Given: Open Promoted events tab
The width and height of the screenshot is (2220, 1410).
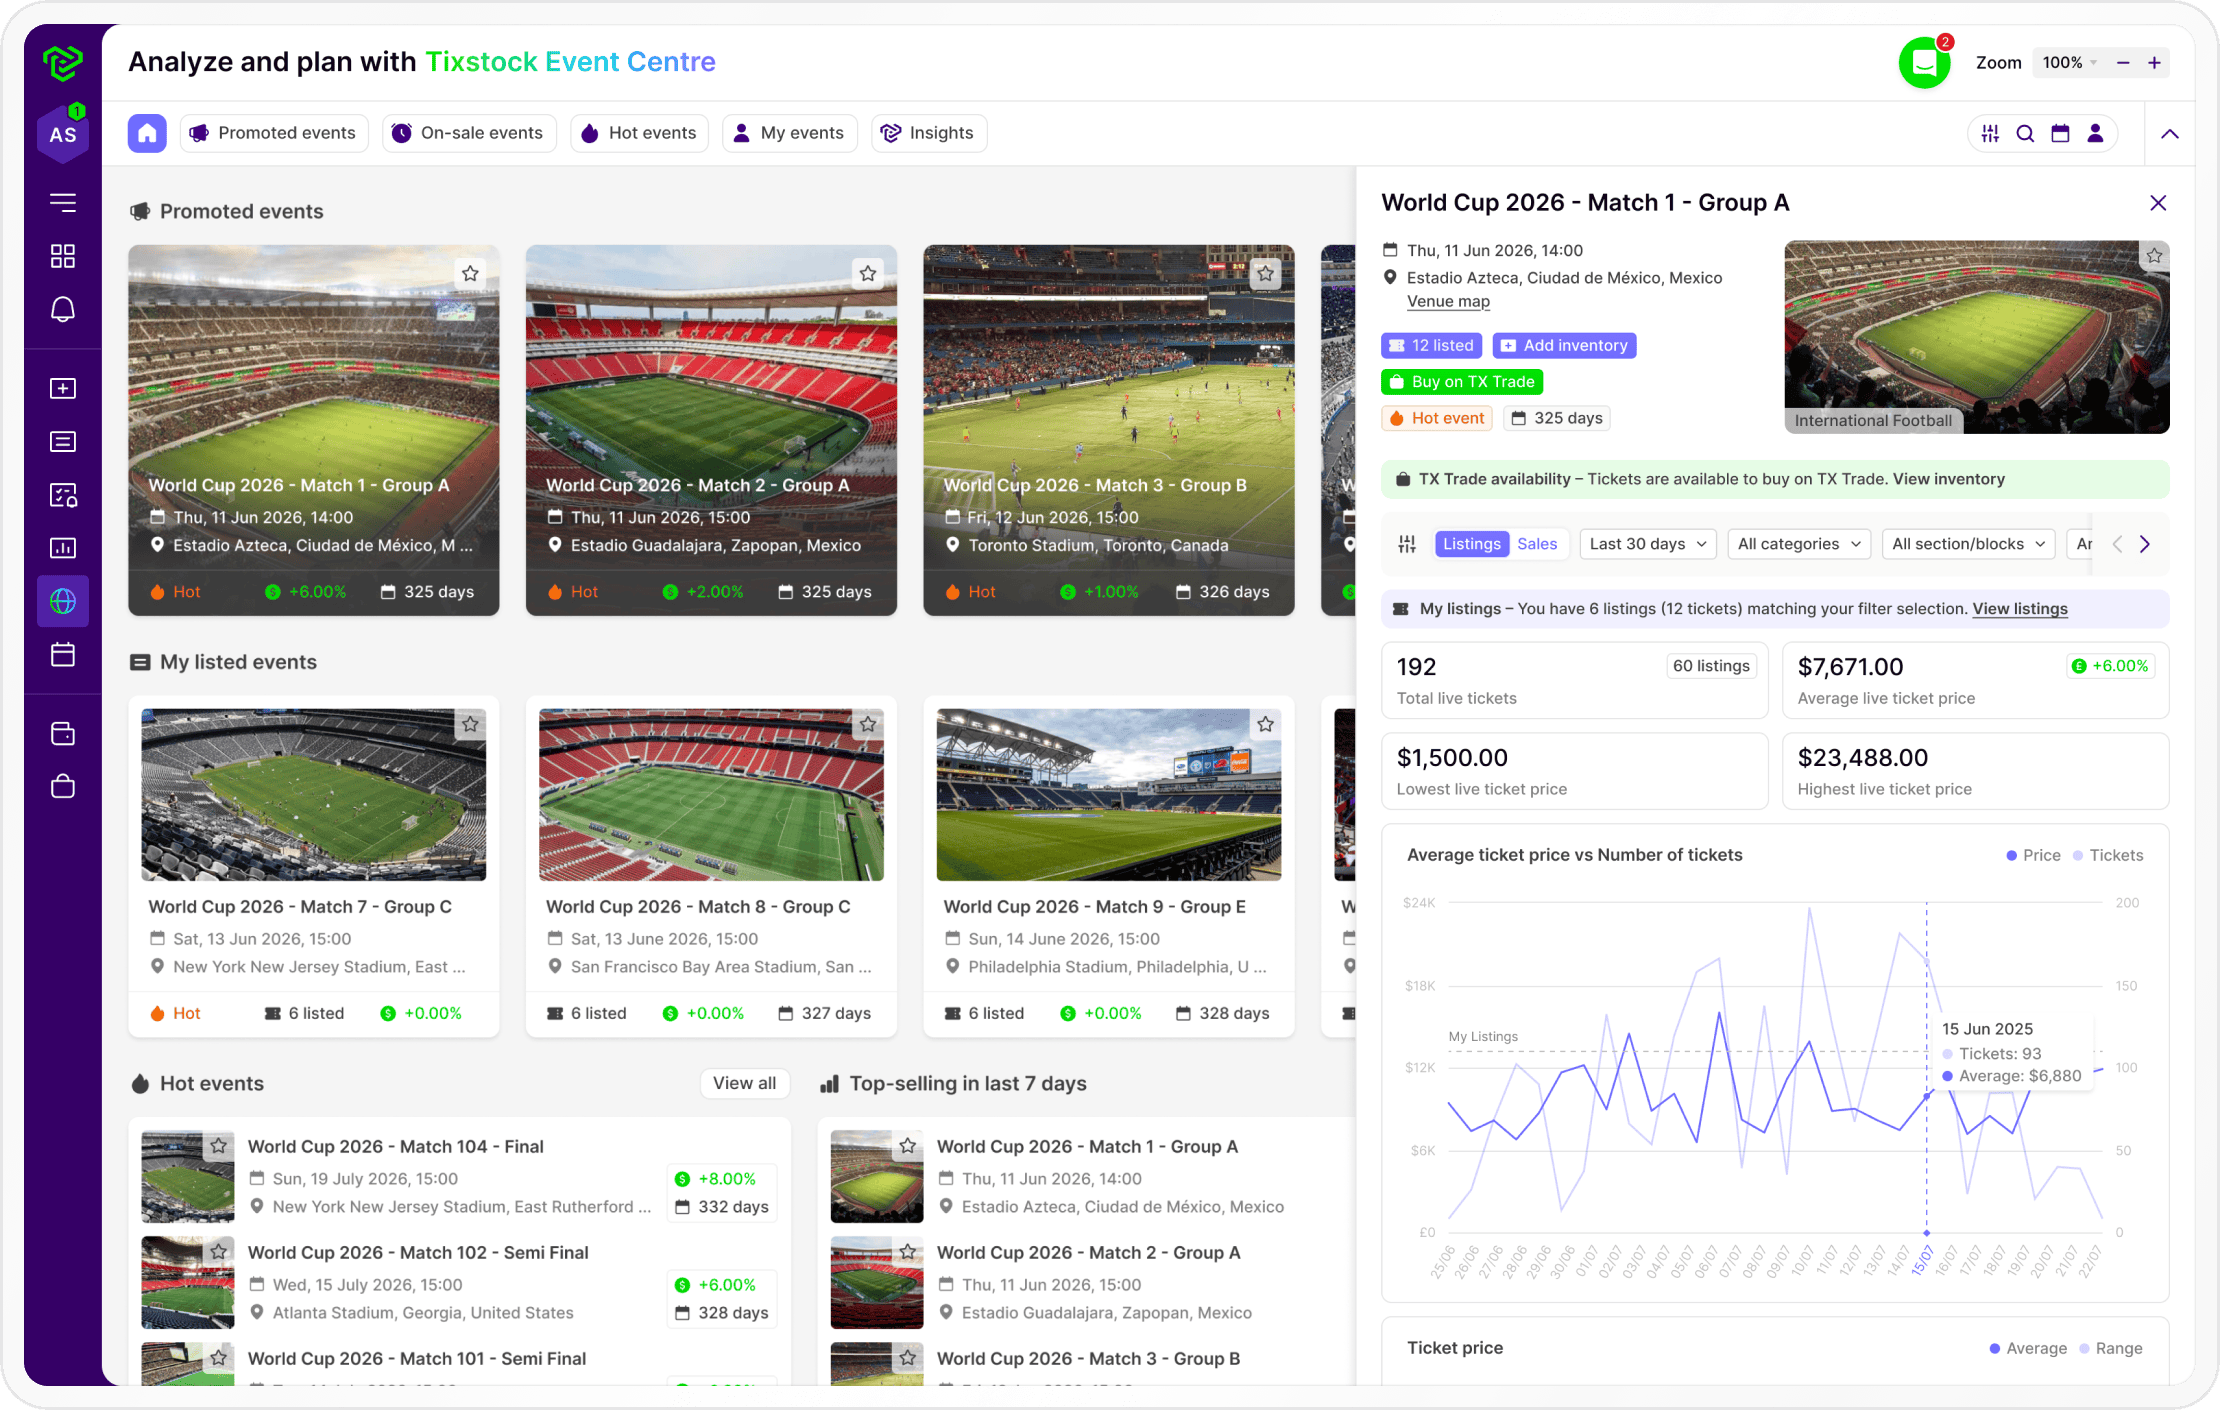Looking at the screenshot, I should click(x=274, y=133).
